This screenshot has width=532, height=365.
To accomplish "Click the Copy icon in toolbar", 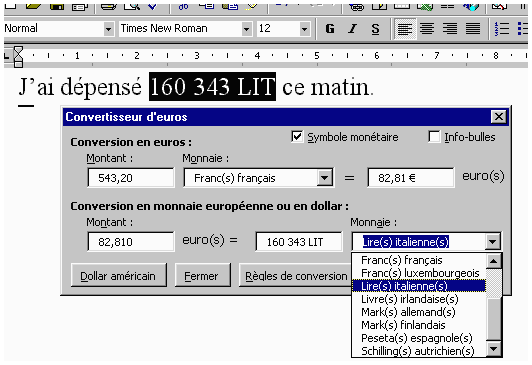I will [207, 6].
